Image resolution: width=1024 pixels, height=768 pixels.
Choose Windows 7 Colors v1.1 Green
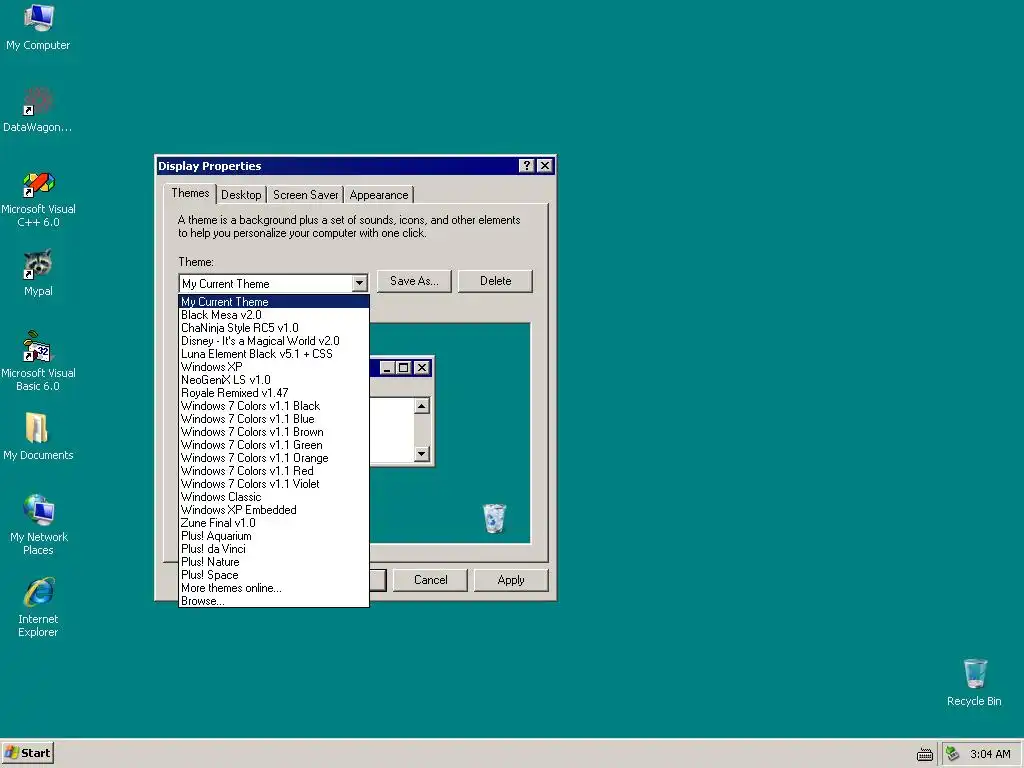pyautogui.click(x=274, y=445)
